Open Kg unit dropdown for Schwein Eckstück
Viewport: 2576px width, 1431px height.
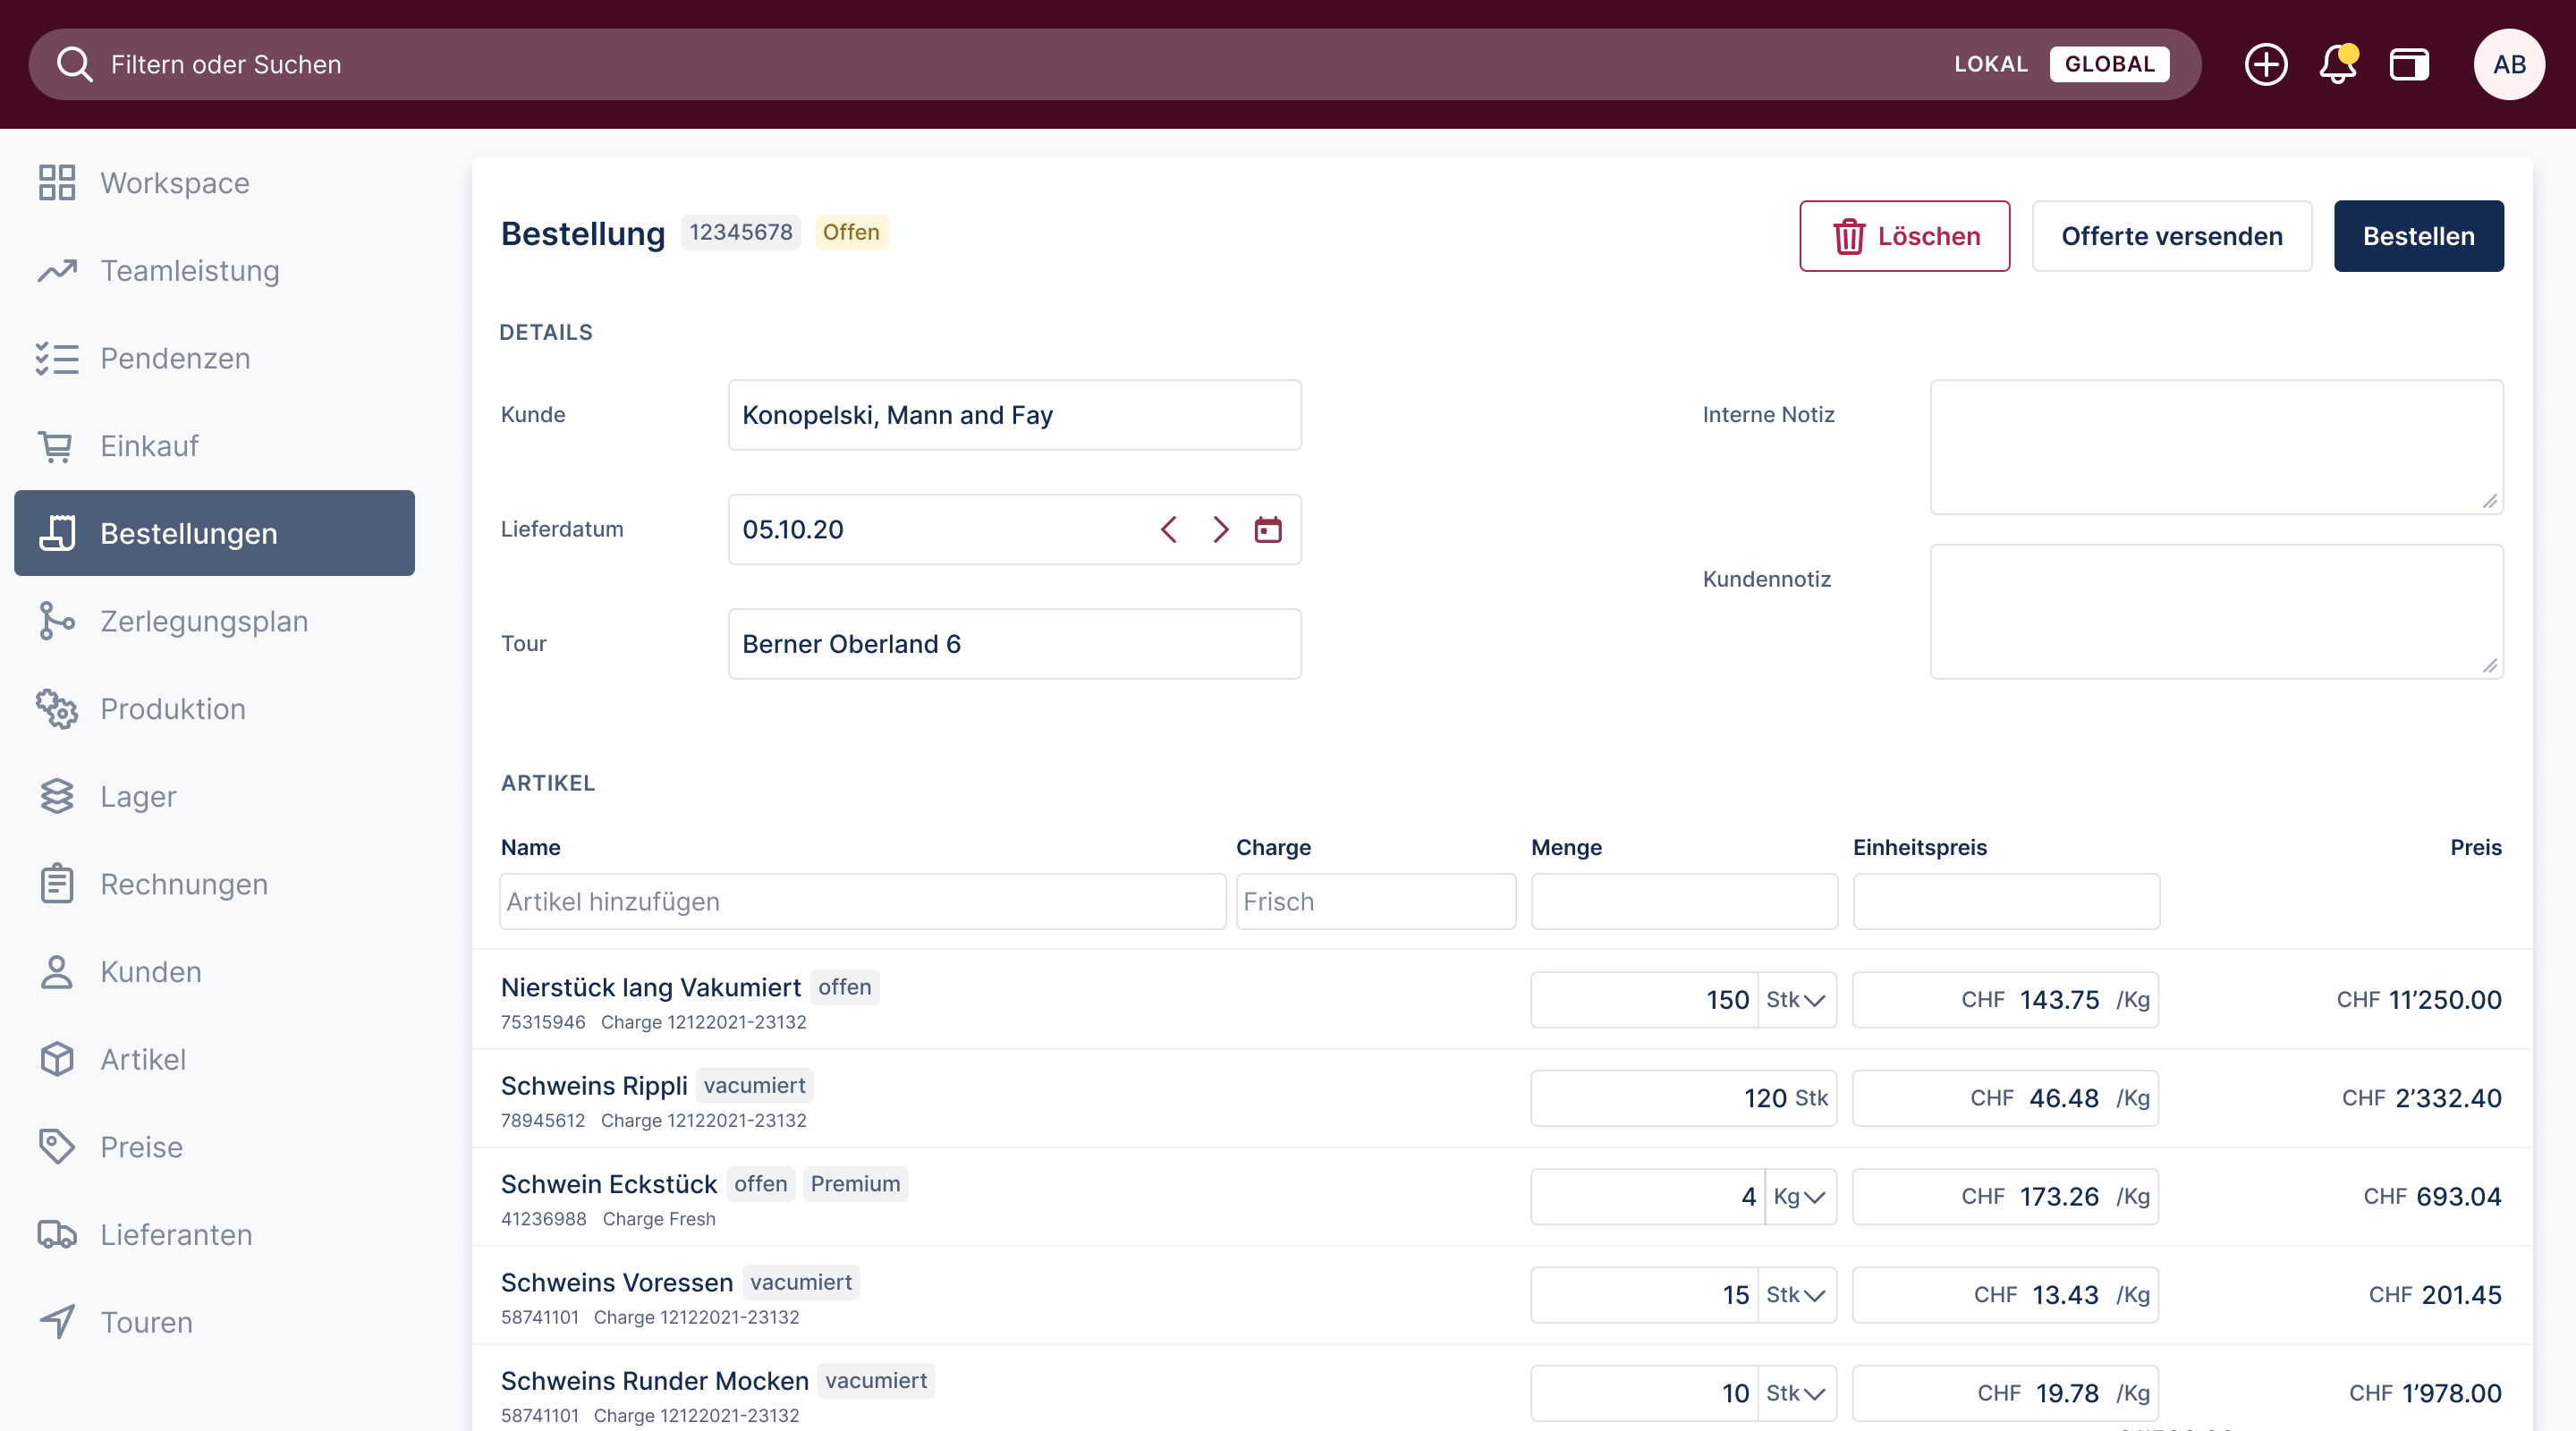coord(1800,1196)
